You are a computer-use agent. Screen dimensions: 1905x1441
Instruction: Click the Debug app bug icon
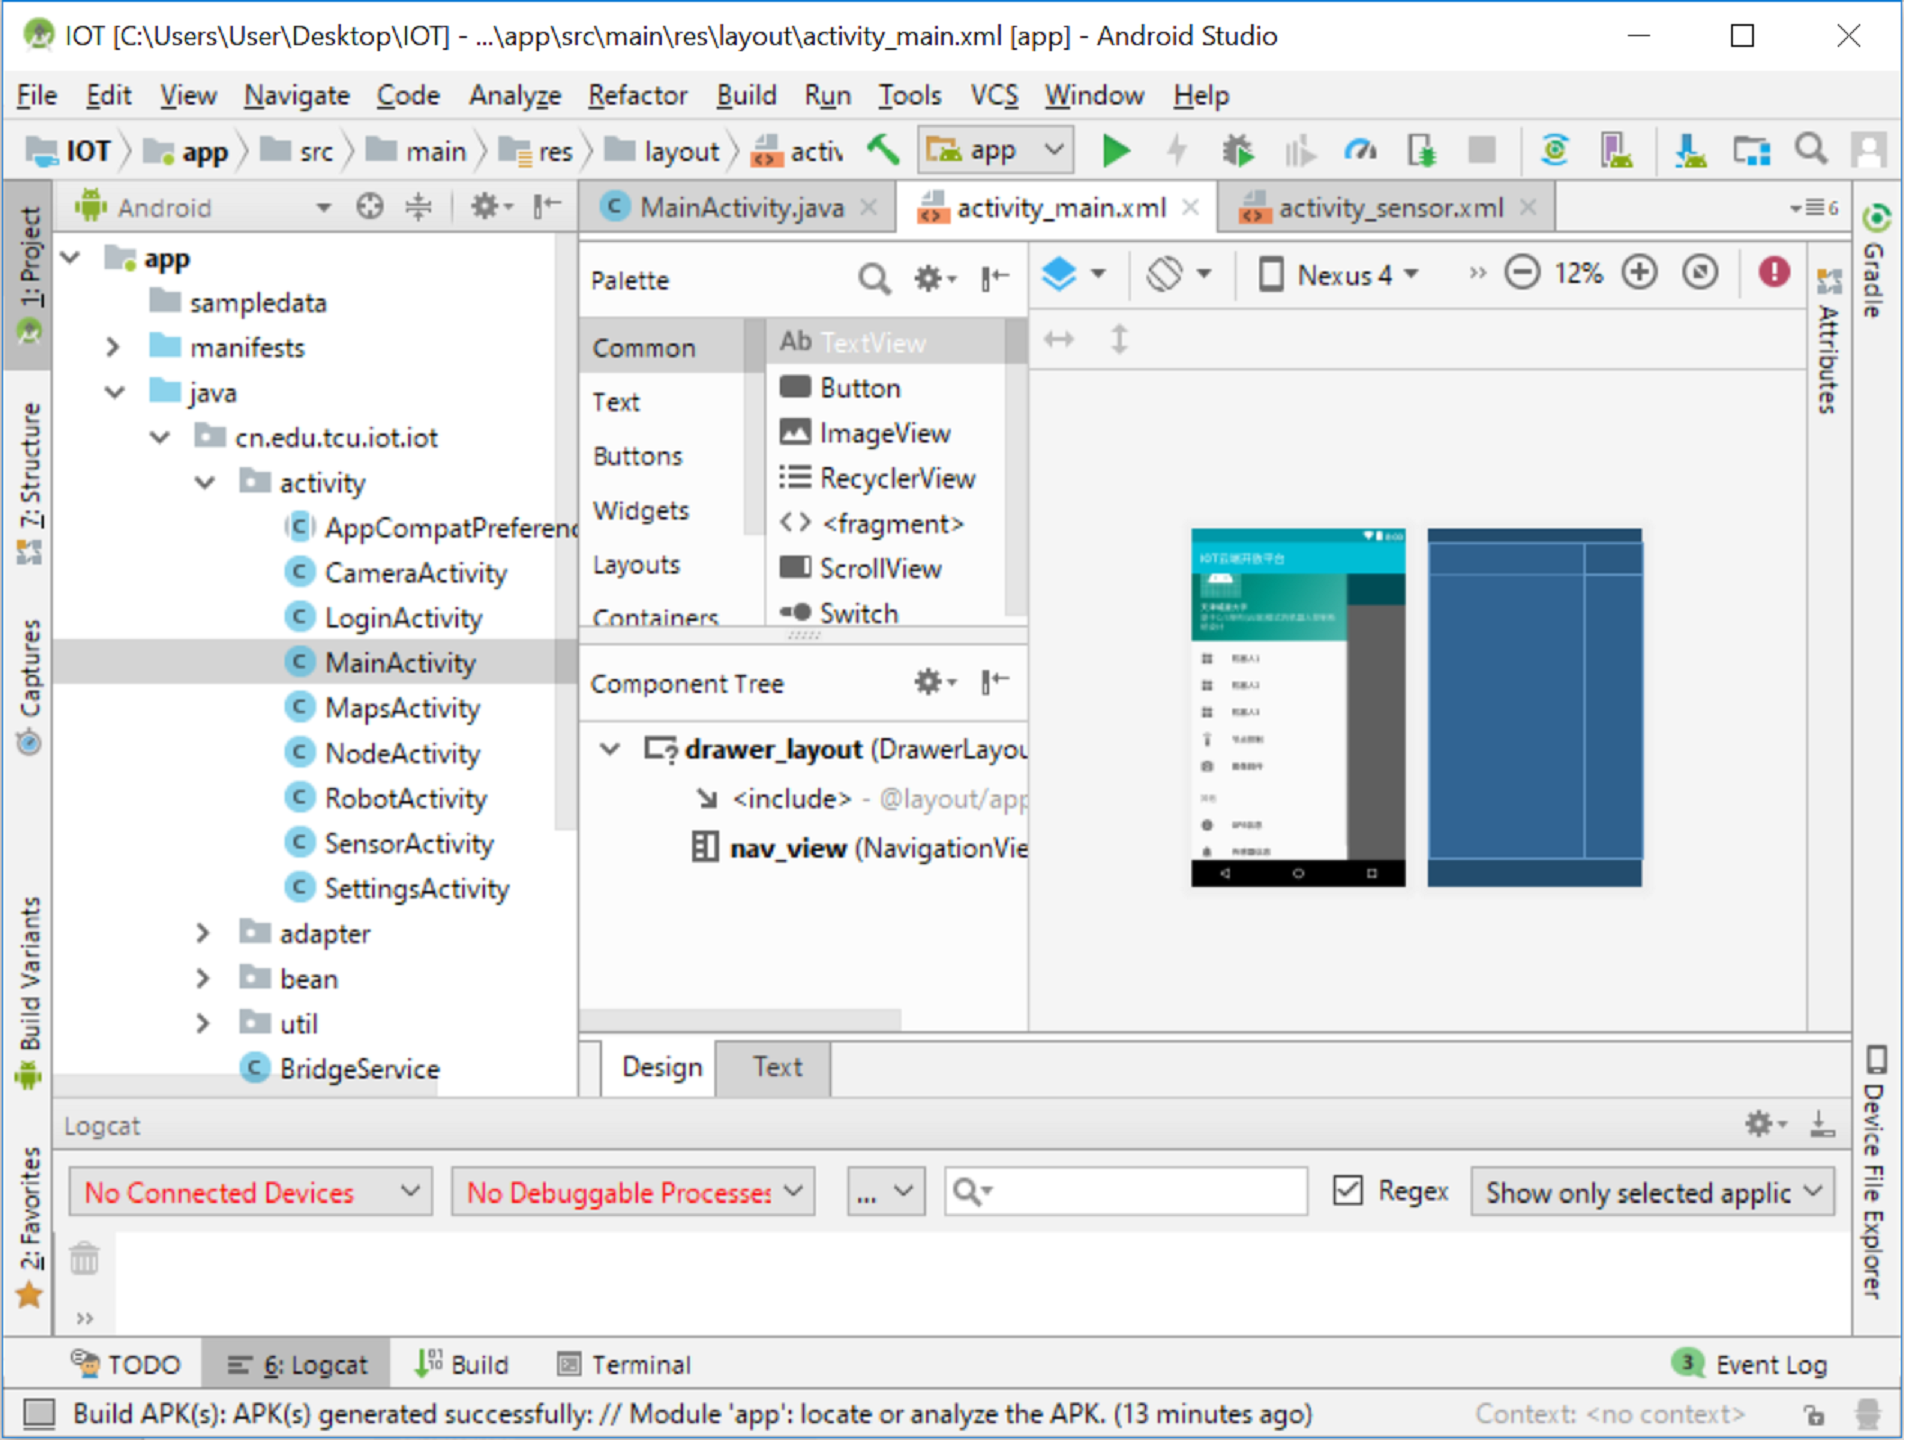[1238, 151]
